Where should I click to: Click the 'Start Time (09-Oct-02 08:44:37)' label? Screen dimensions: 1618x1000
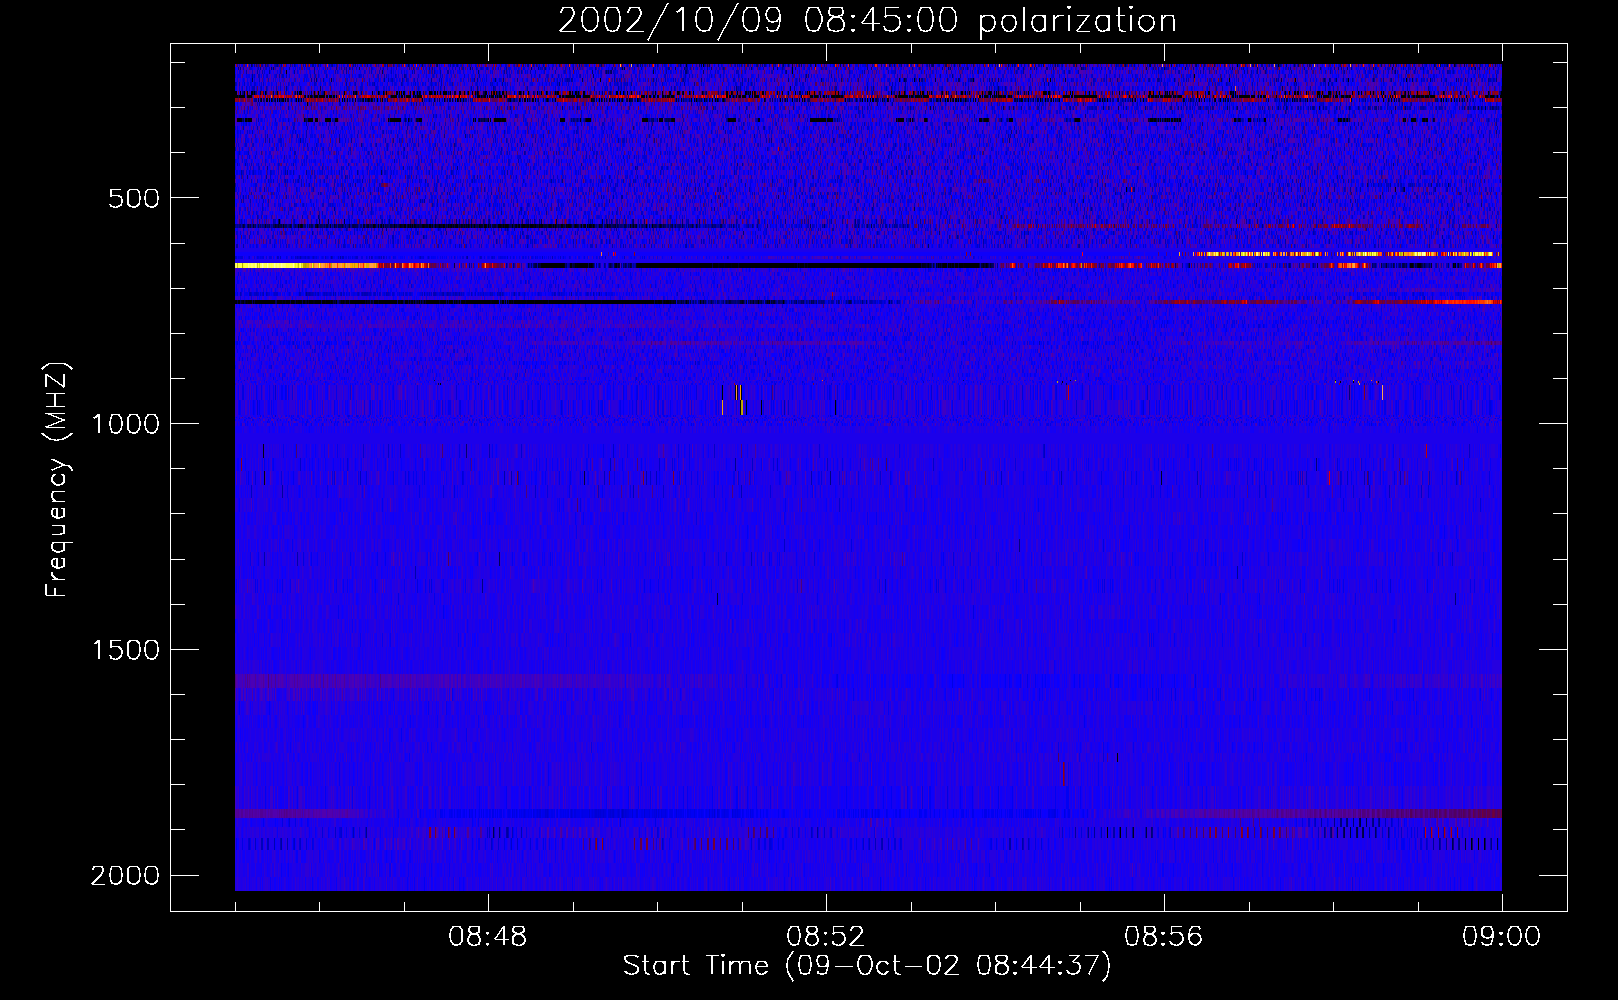pos(867,966)
